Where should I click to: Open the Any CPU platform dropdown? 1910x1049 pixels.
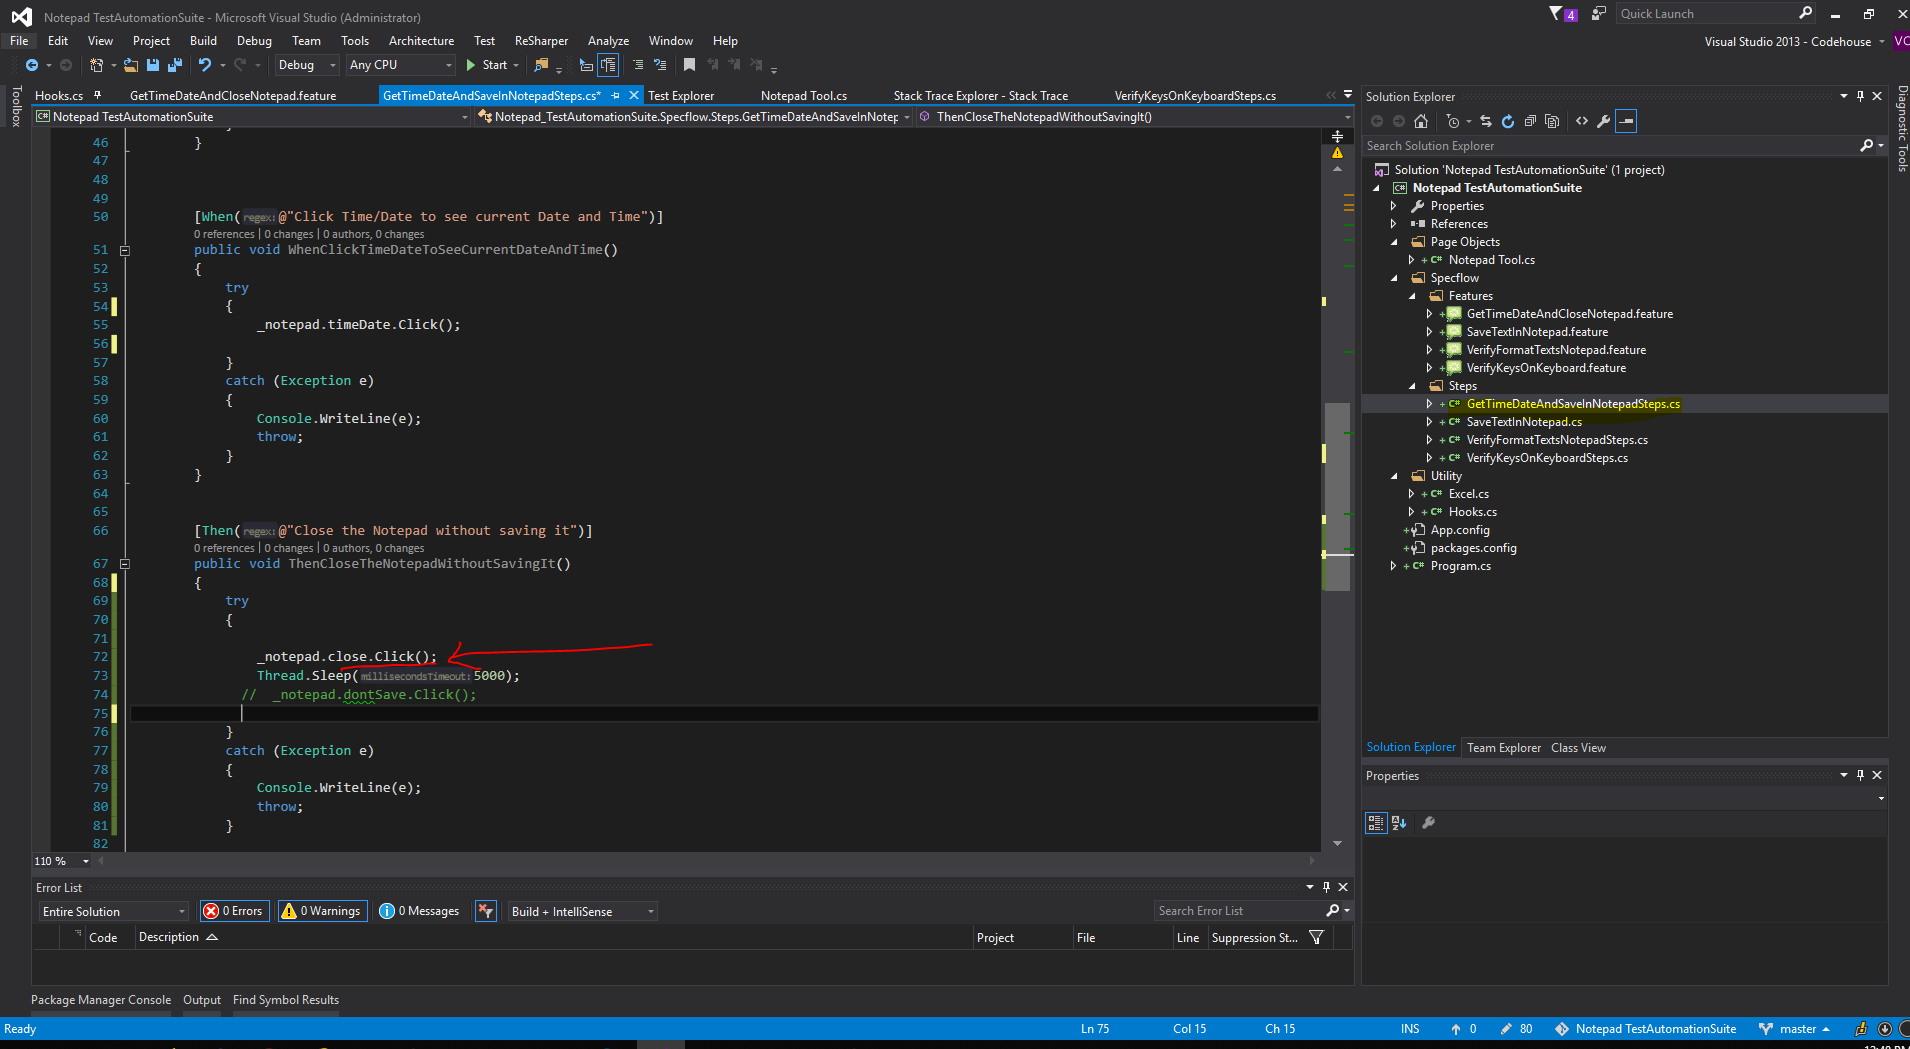[x=400, y=65]
